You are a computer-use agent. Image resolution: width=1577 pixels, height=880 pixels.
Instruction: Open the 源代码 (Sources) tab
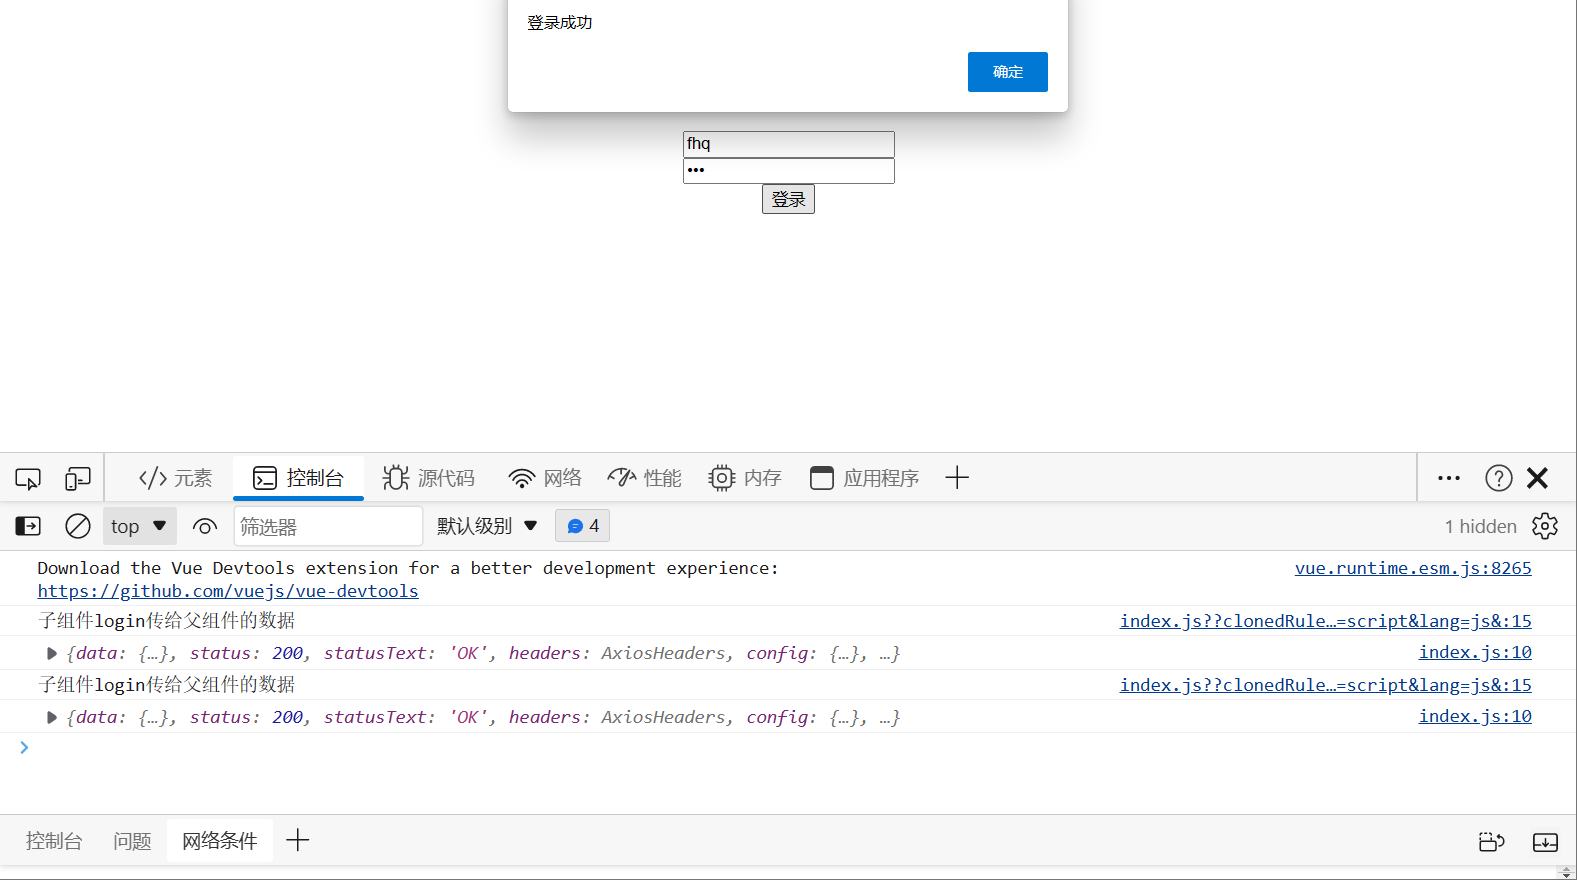(x=428, y=478)
